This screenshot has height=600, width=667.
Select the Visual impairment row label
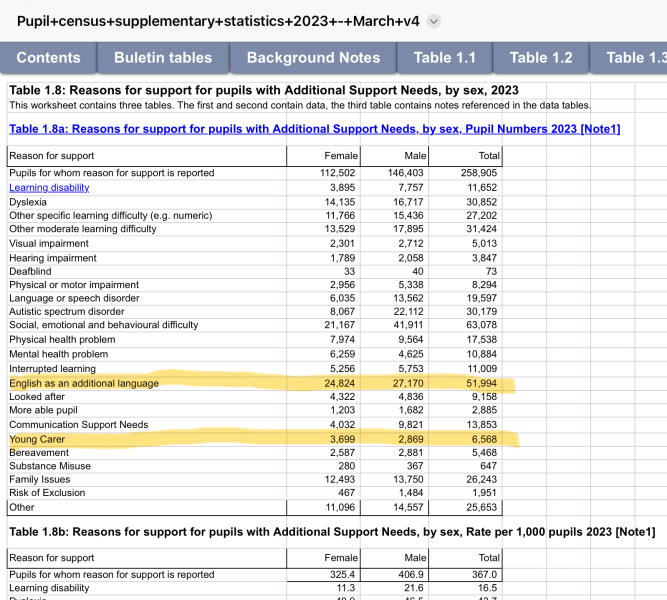(x=49, y=243)
